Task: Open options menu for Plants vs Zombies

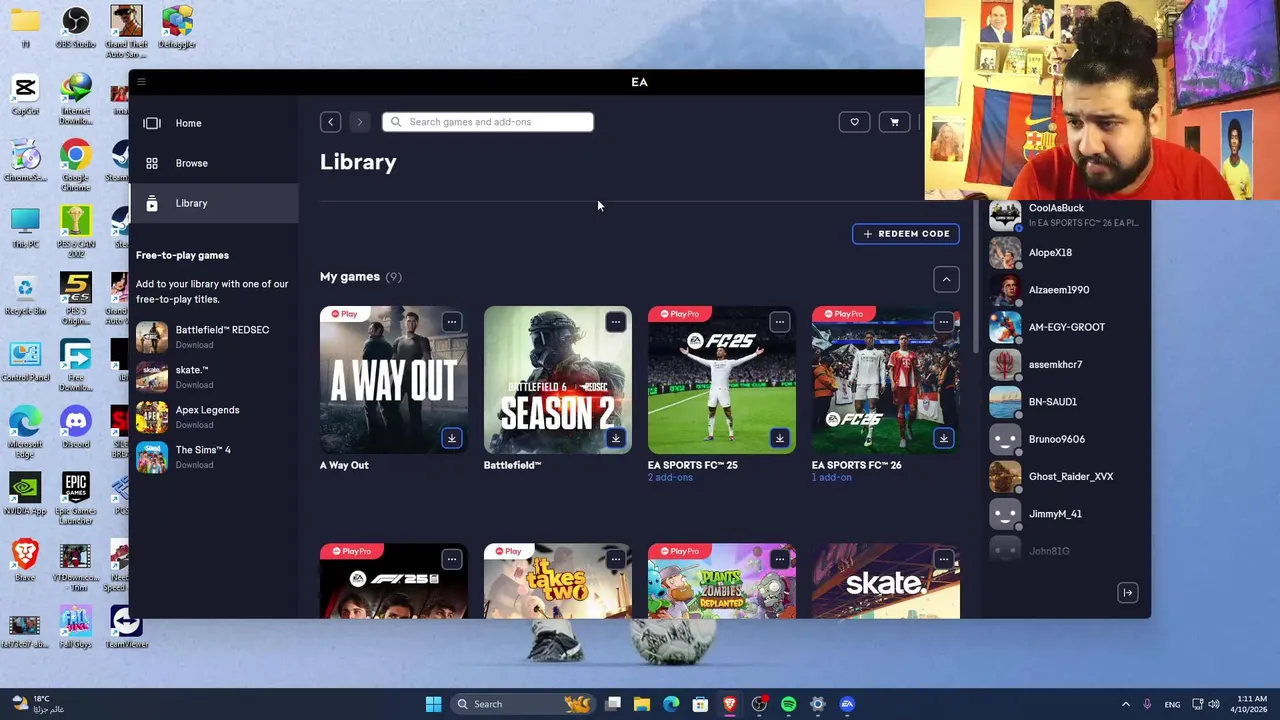Action: (780, 559)
